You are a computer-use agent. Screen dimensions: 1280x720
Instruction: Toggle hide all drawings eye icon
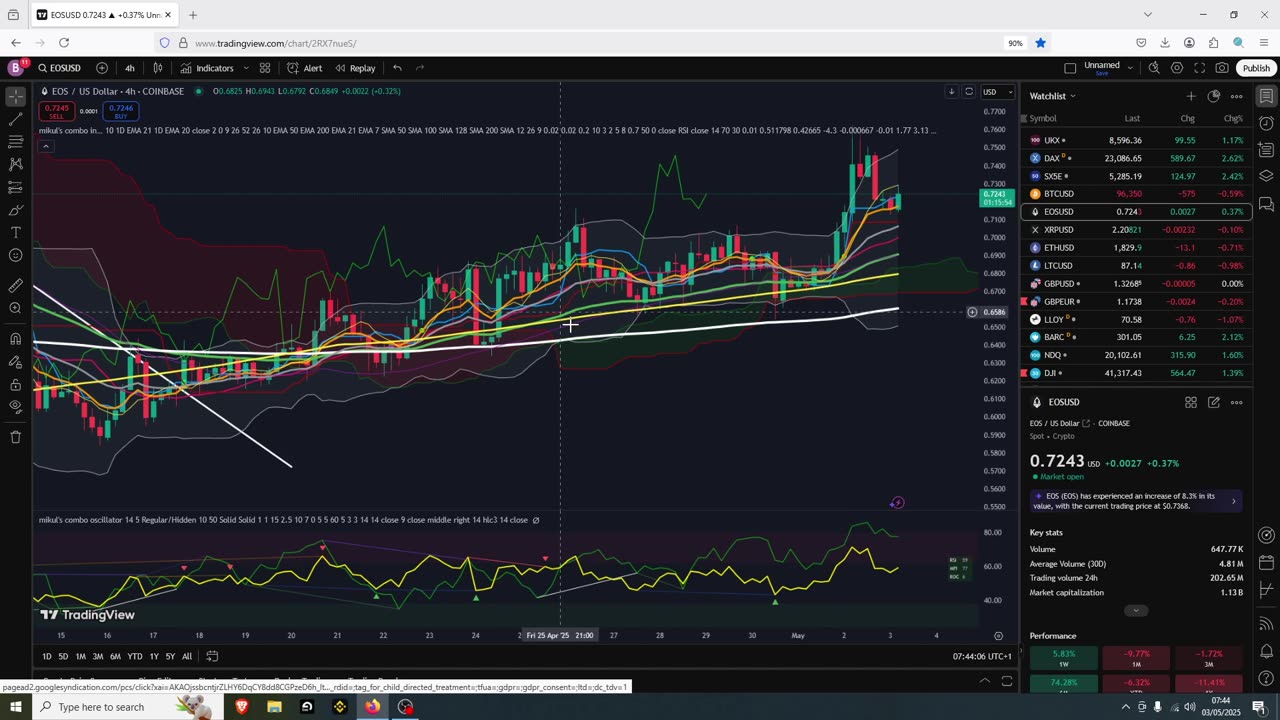point(15,407)
